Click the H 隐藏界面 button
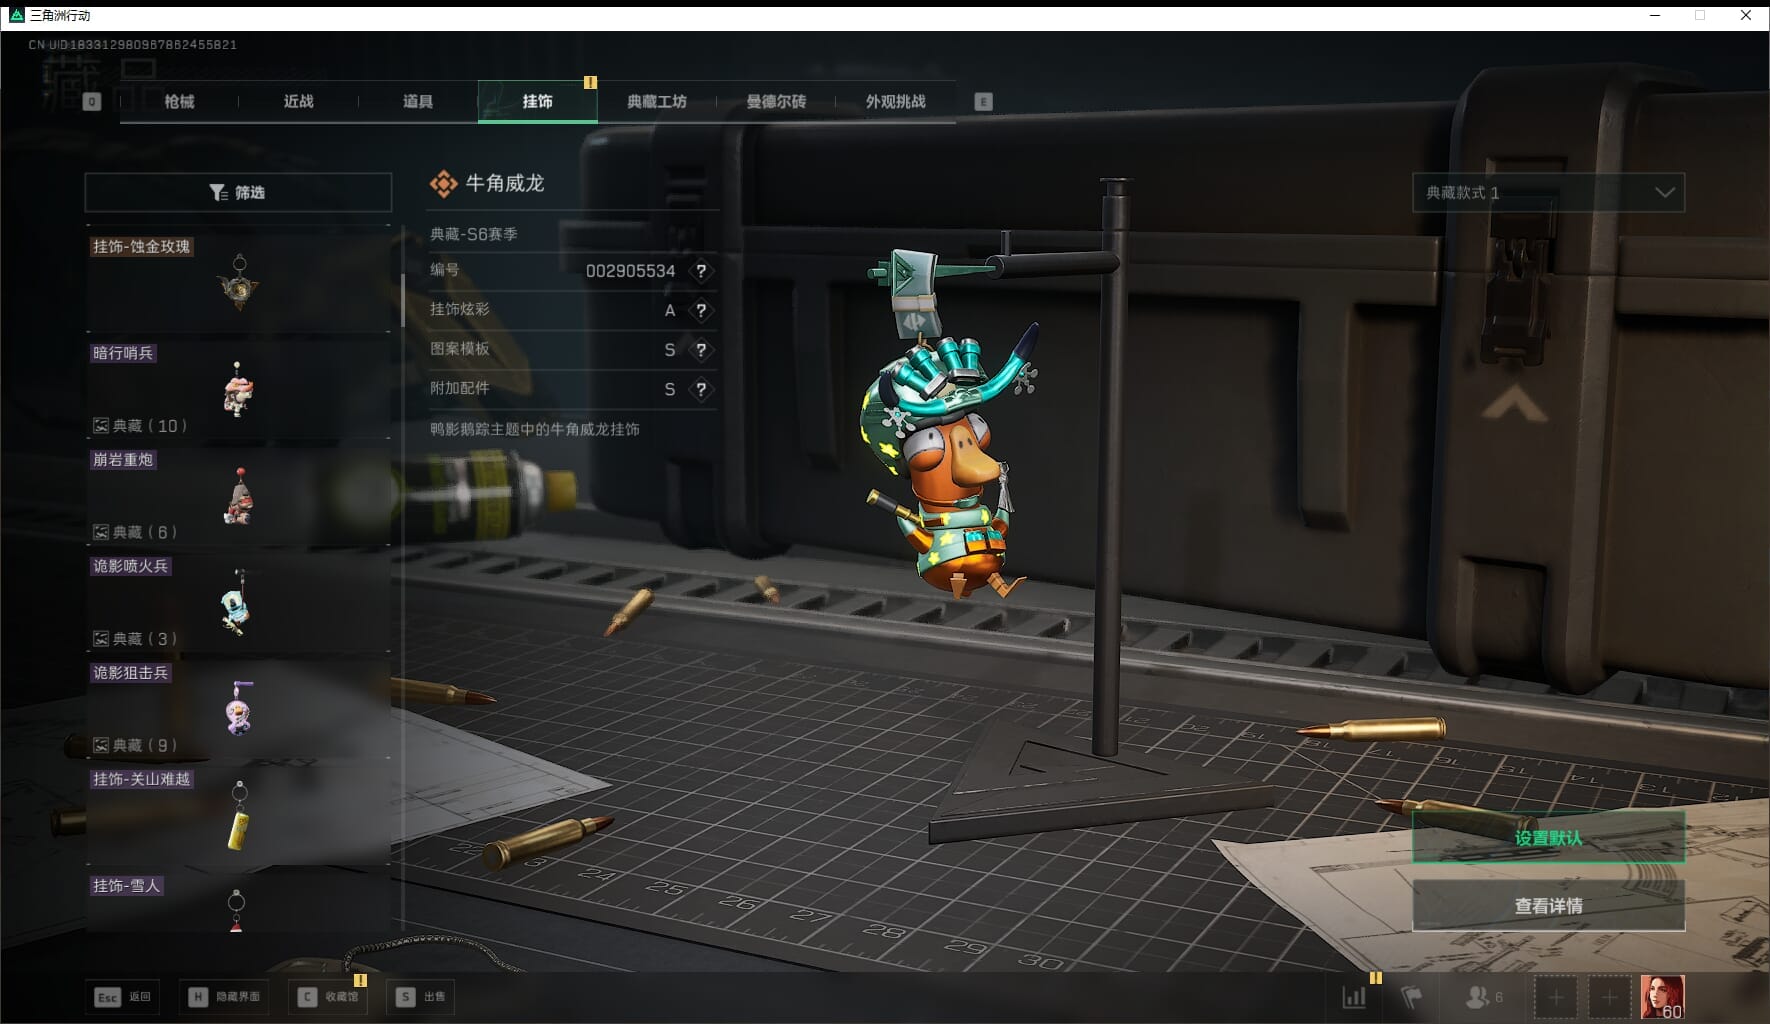Viewport: 1770px width, 1024px height. click(224, 997)
